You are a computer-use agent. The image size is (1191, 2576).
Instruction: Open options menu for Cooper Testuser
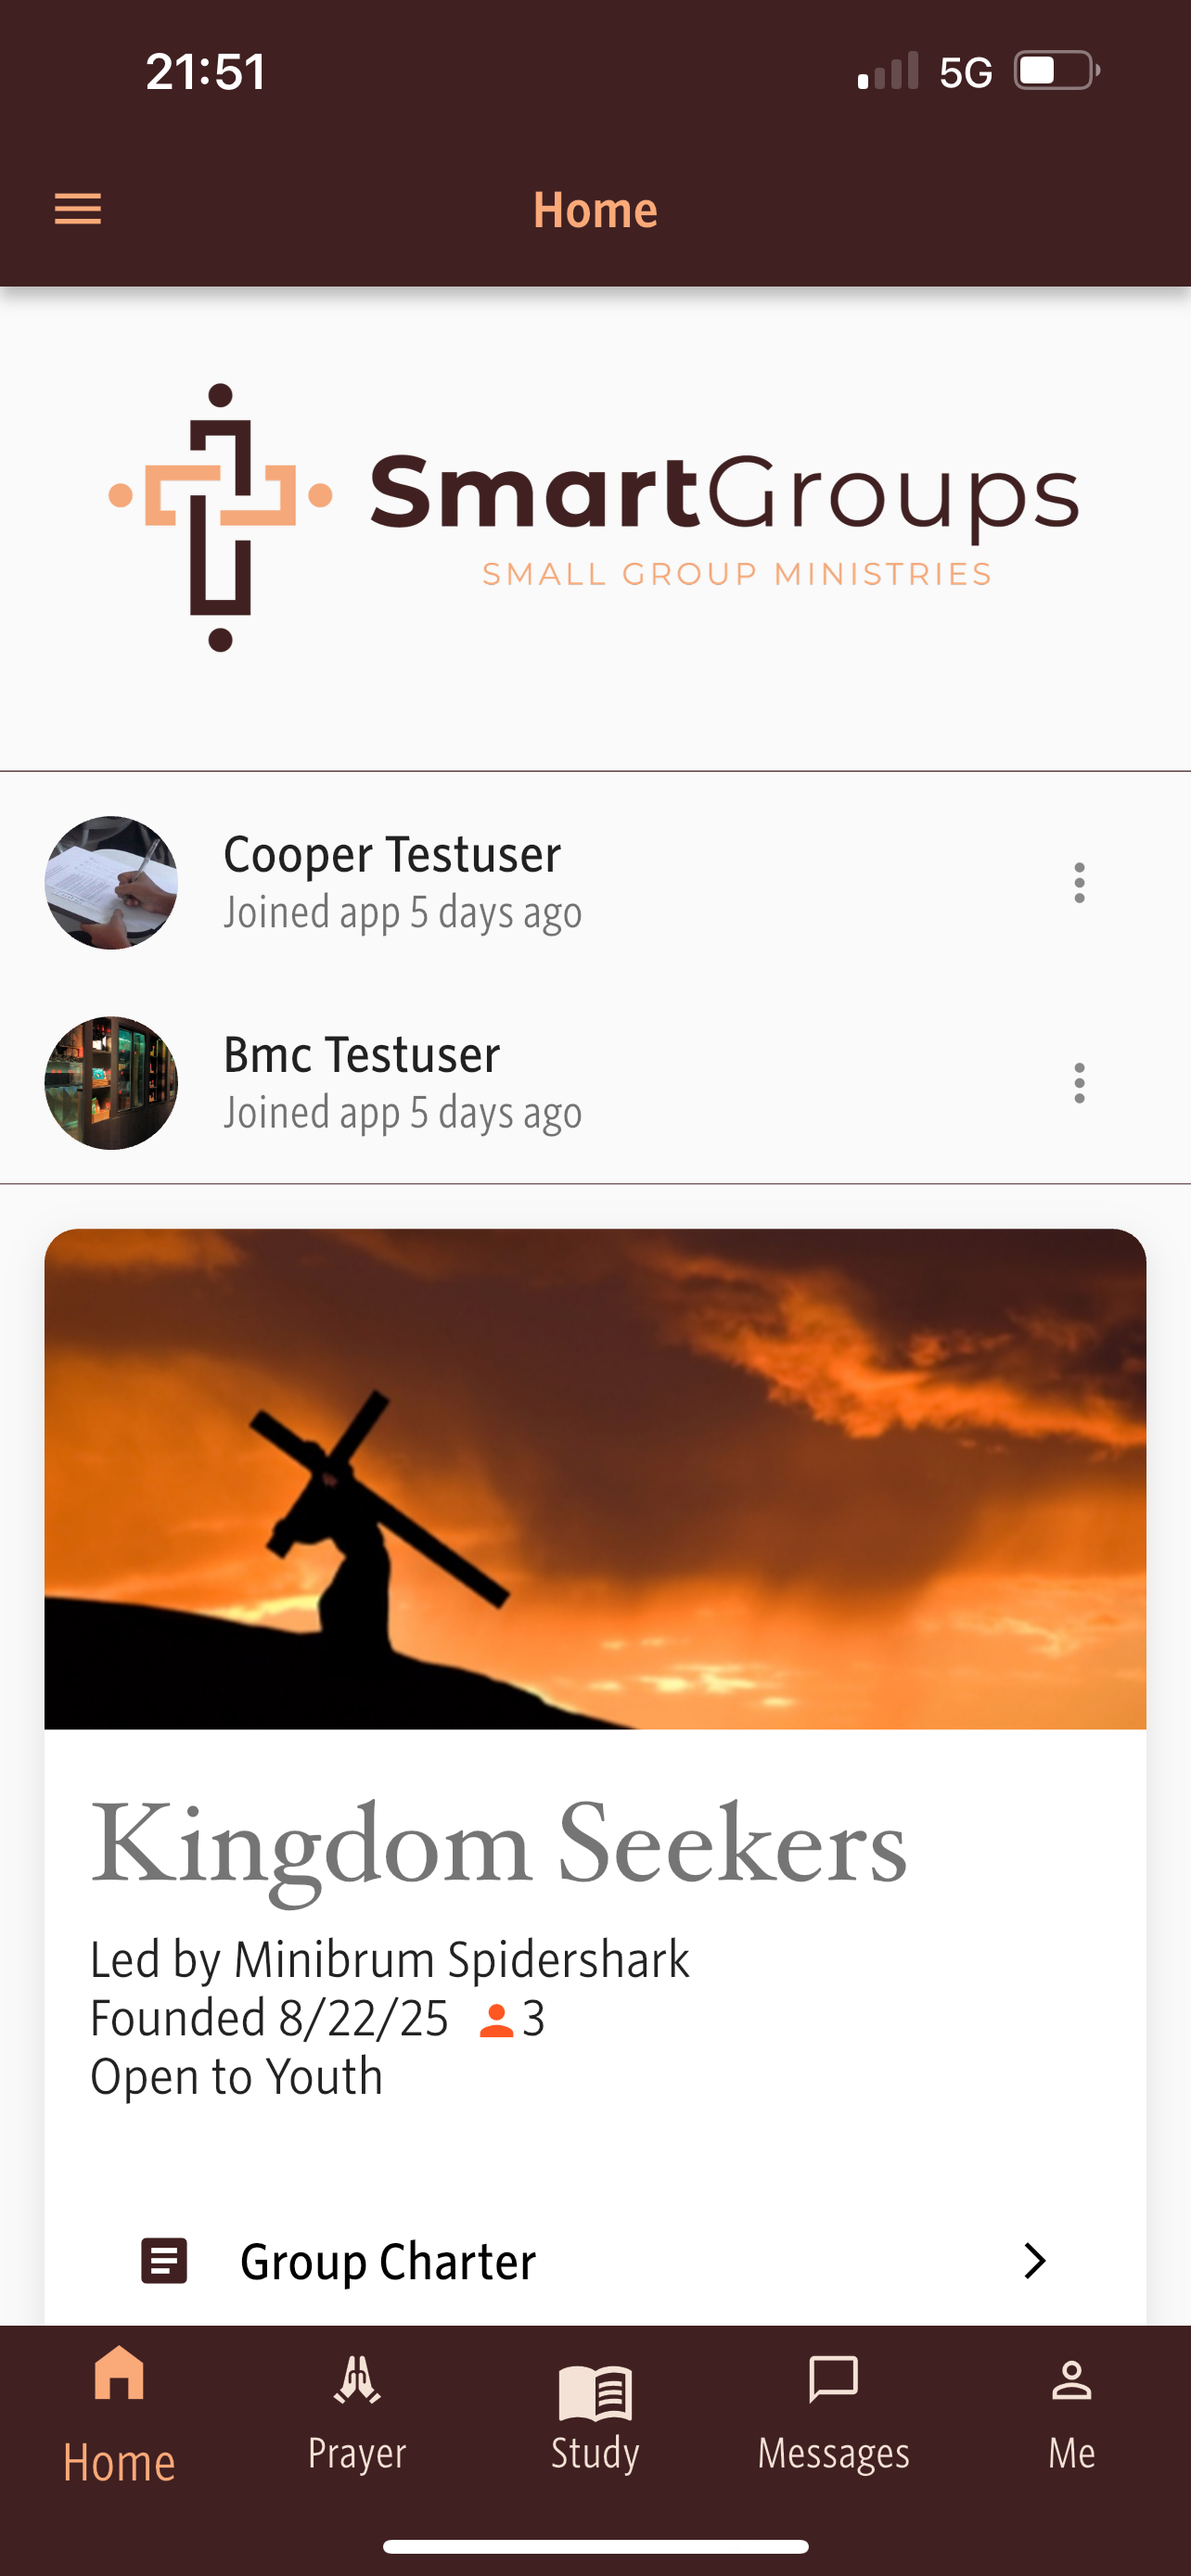(x=1078, y=883)
